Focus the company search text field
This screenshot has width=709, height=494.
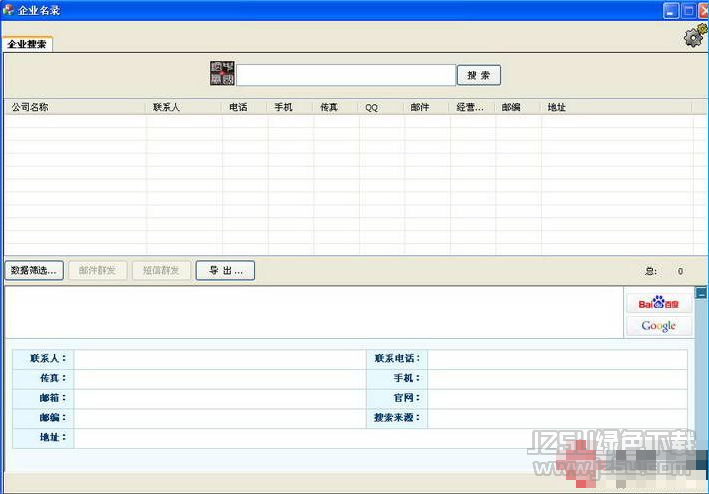[346, 75]
